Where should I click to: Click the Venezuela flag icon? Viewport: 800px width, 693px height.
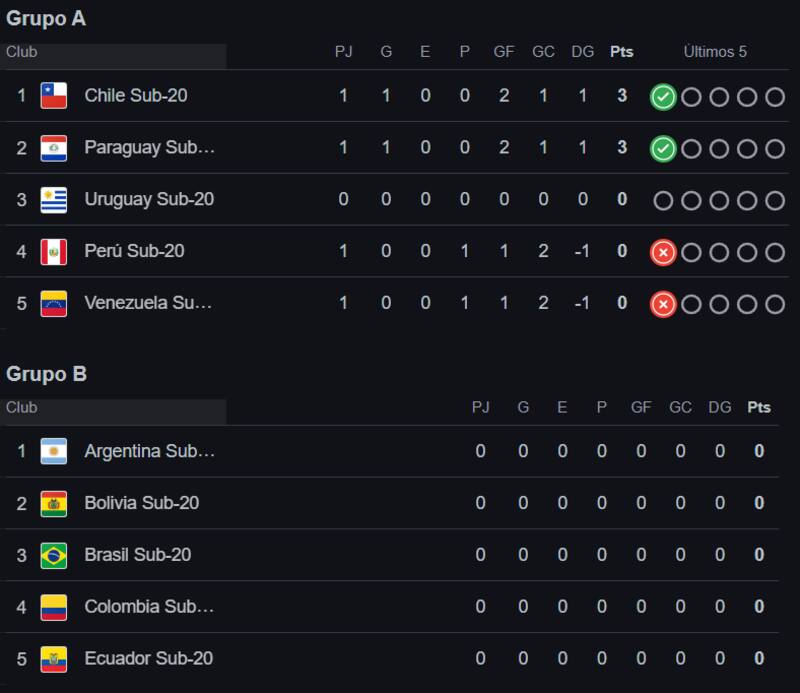pyautogui.click(x=53, y=303)
